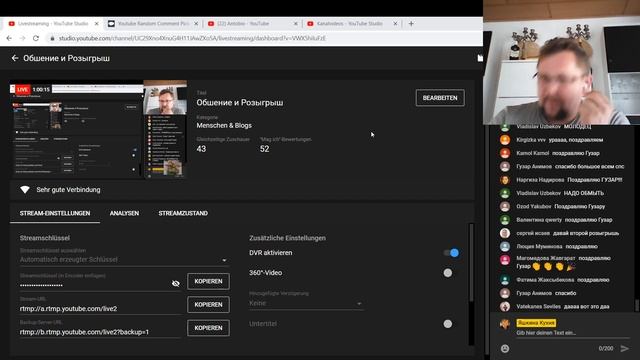Click the highlighted Яшкина Кухня channel name
The width and height of the screenshot is (640, 360).
tap(536, 323)
